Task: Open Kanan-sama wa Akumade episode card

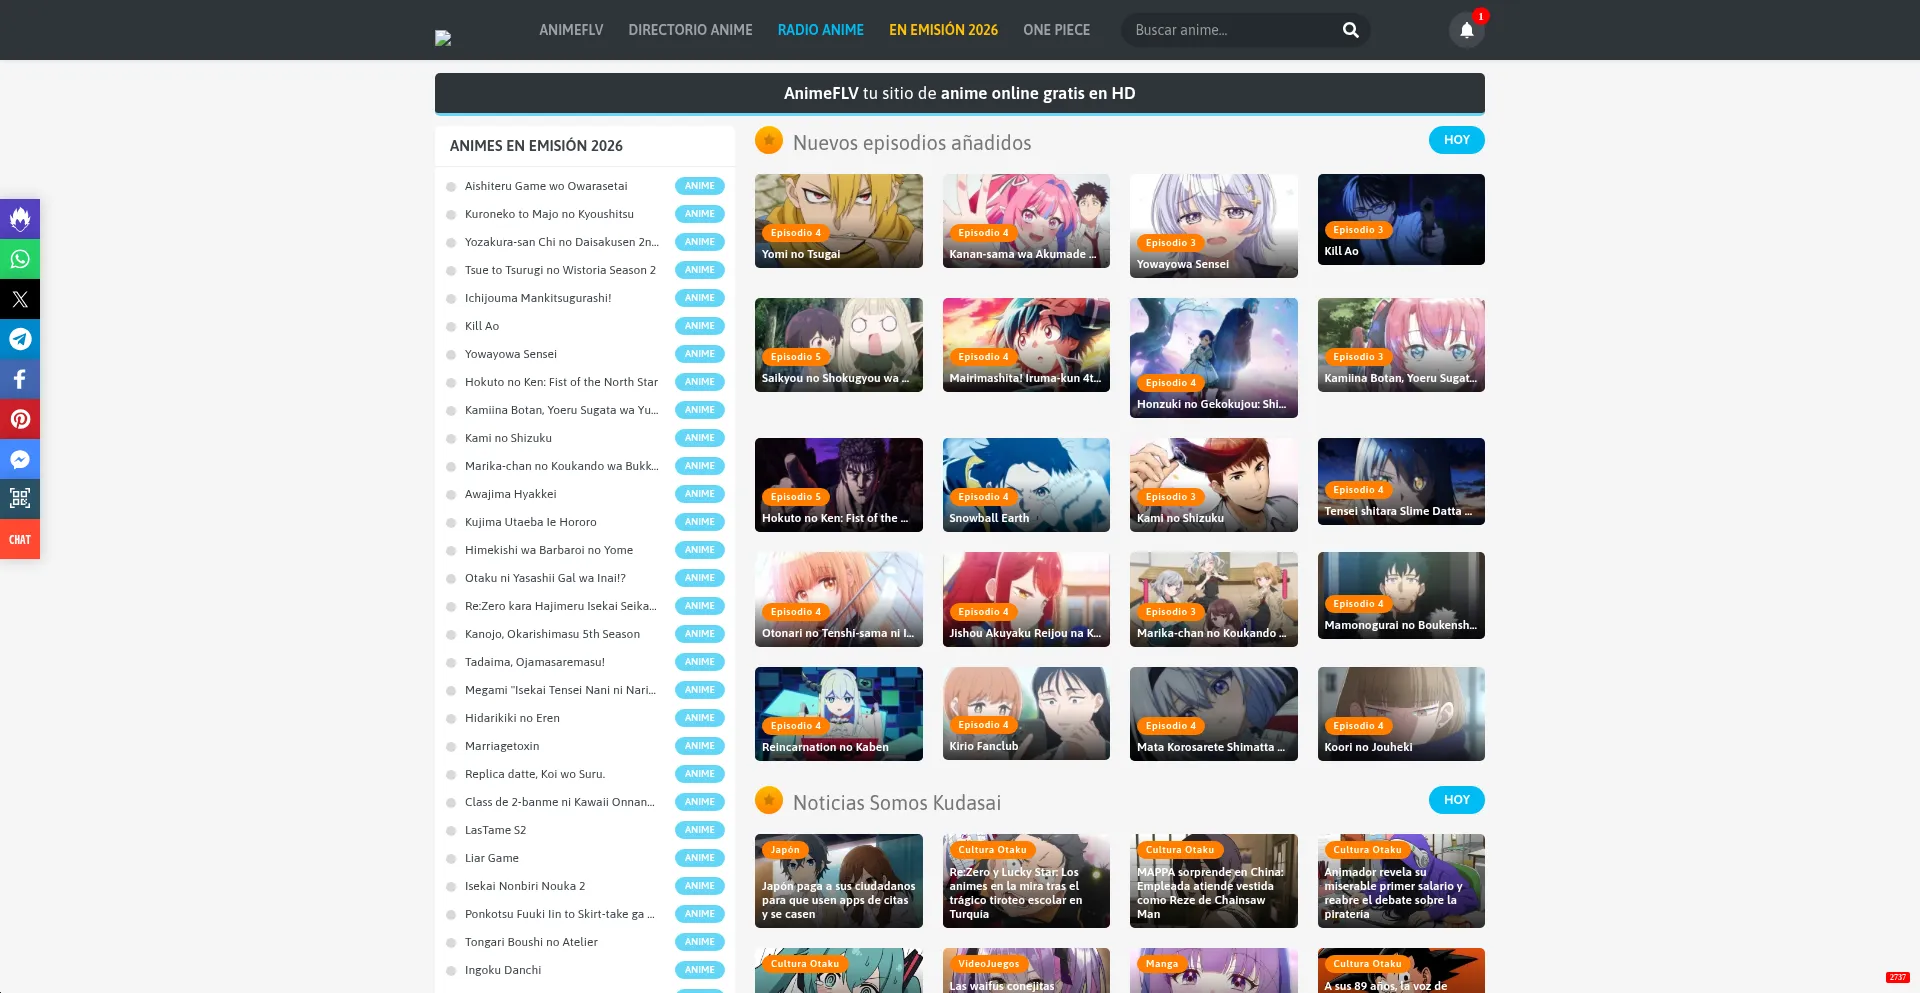Action: click(1026, 221)
